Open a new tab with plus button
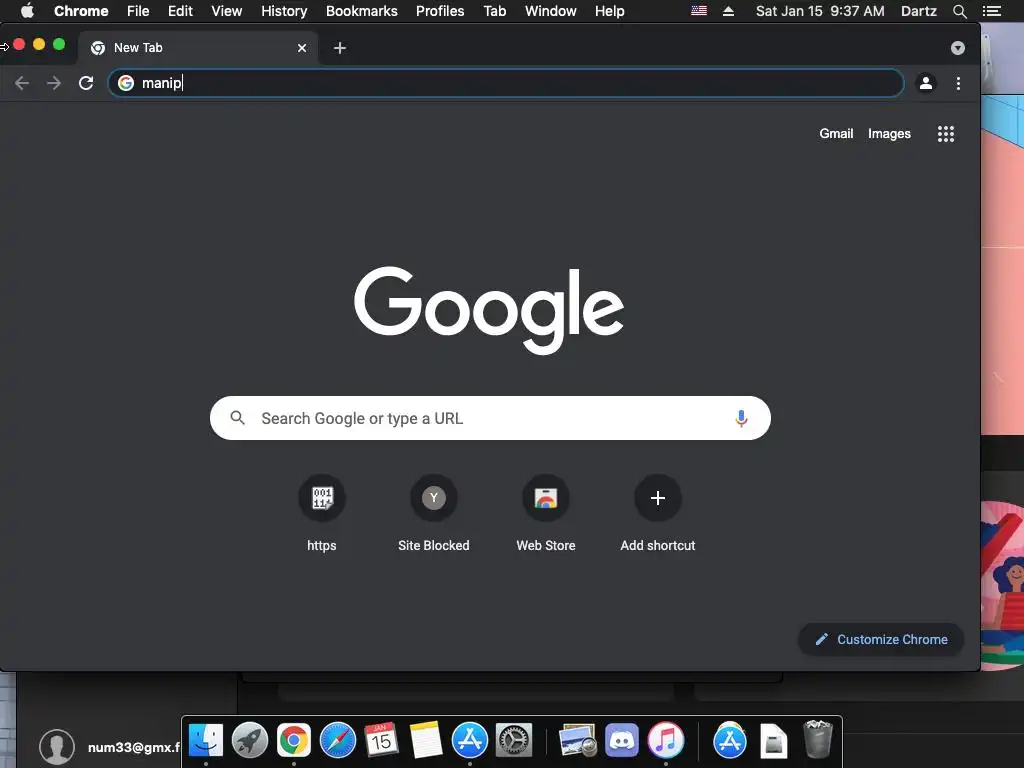The width and height of the screenshot is (1024, 768). click(x=340, y=48)
